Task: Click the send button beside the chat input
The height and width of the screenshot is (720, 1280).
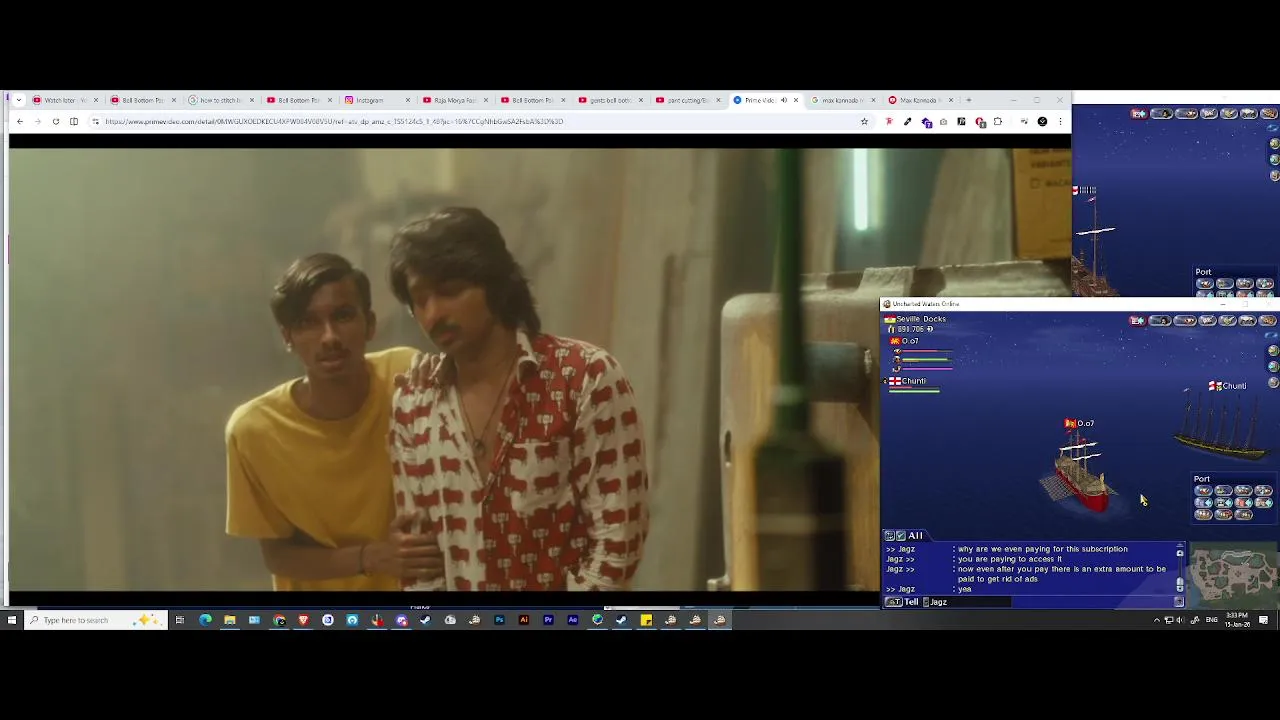Action: [1179, 602]
